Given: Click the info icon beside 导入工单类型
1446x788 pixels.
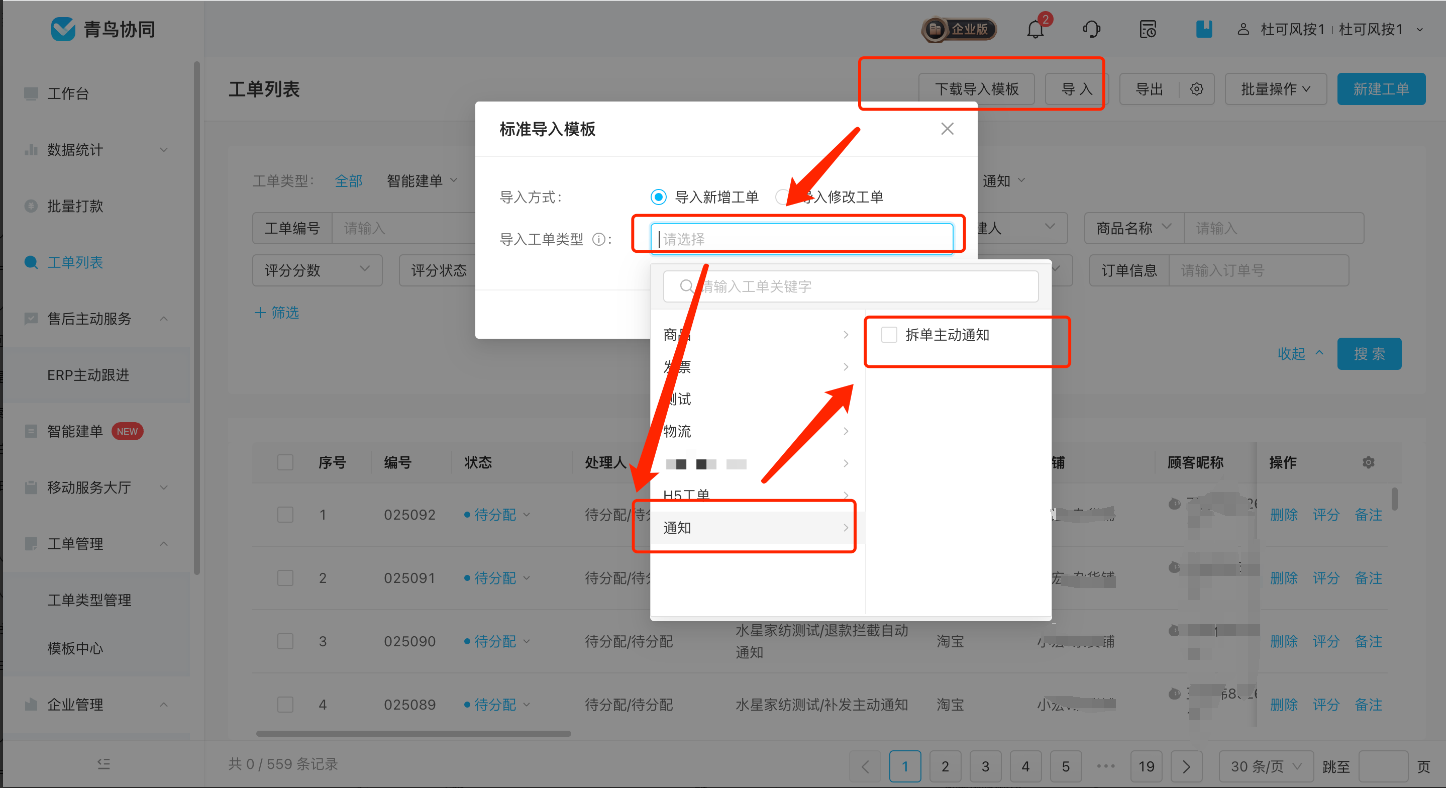Looking at the screenshot, I should (x=598, y=240).
